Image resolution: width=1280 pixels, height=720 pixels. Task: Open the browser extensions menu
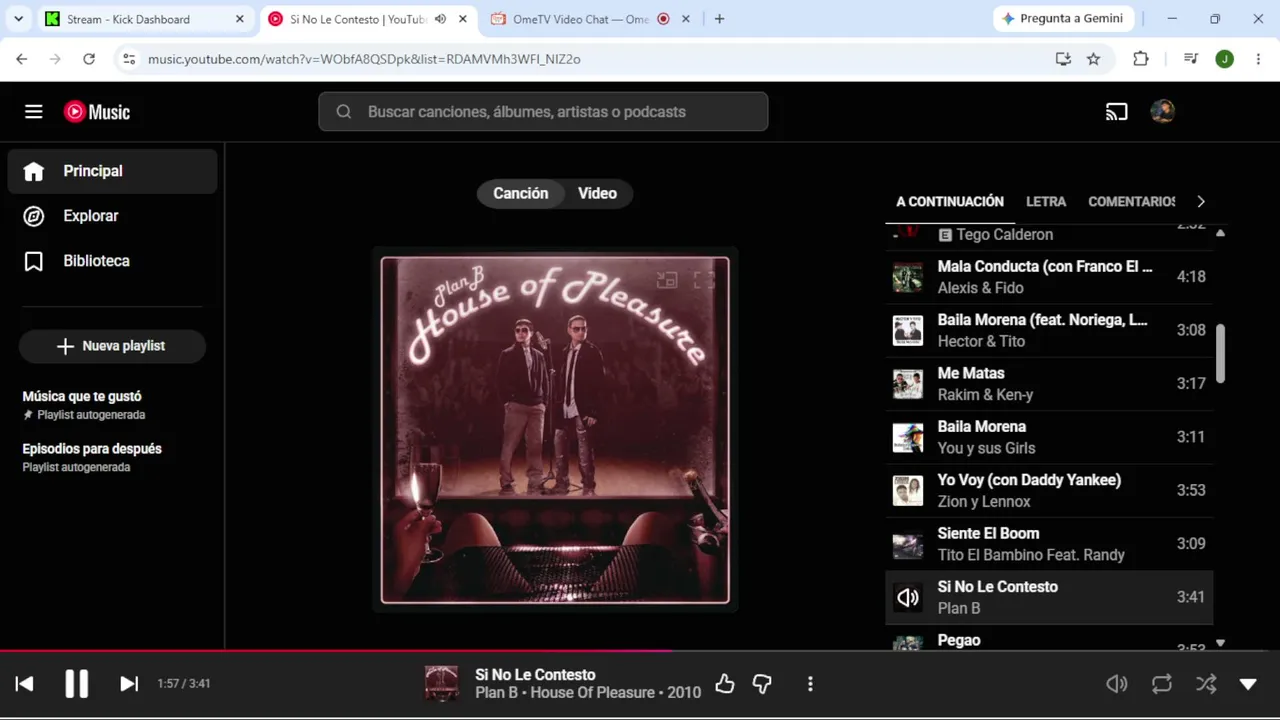tap(1141, 59)
